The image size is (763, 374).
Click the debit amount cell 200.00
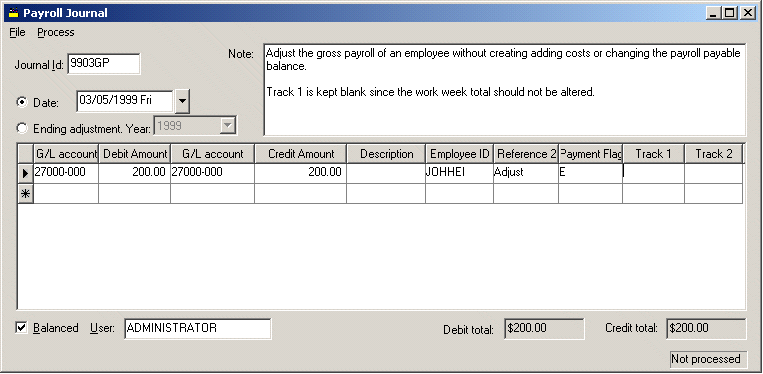(x=134, y=173)
